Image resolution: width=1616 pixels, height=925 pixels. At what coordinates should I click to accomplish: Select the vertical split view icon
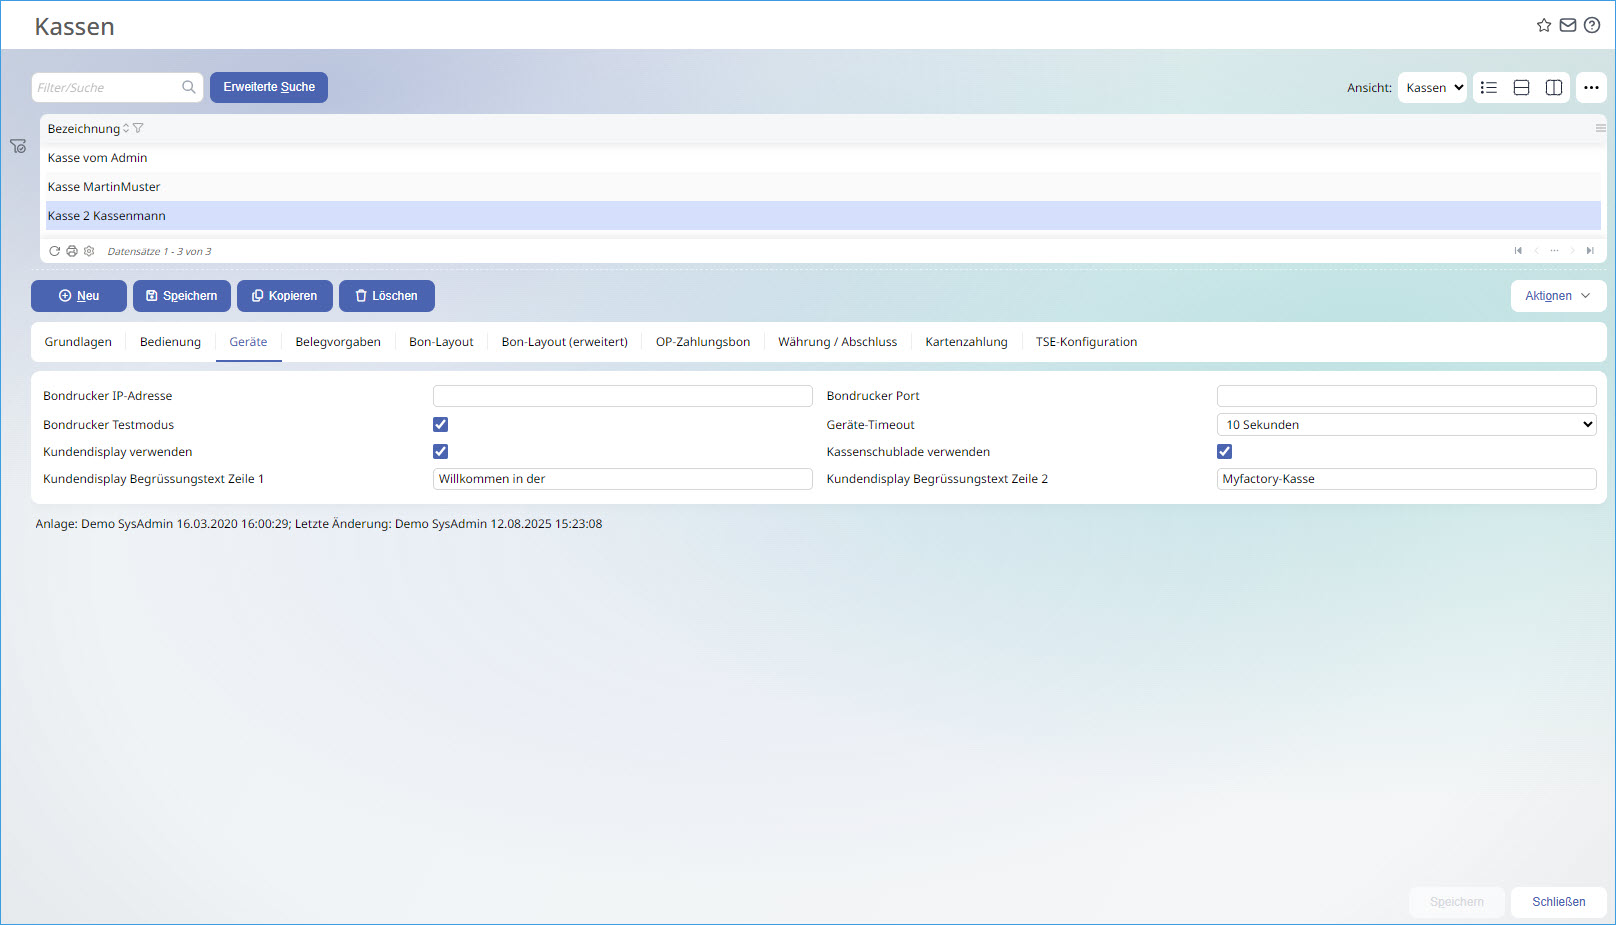click(1554, 88)
